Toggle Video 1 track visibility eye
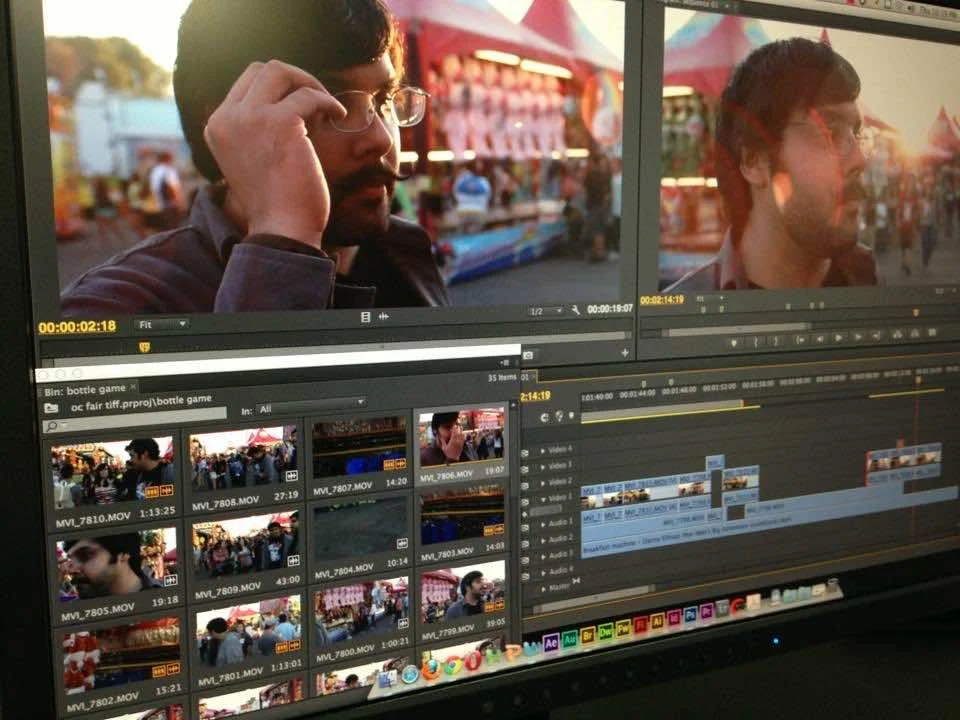 524,502
